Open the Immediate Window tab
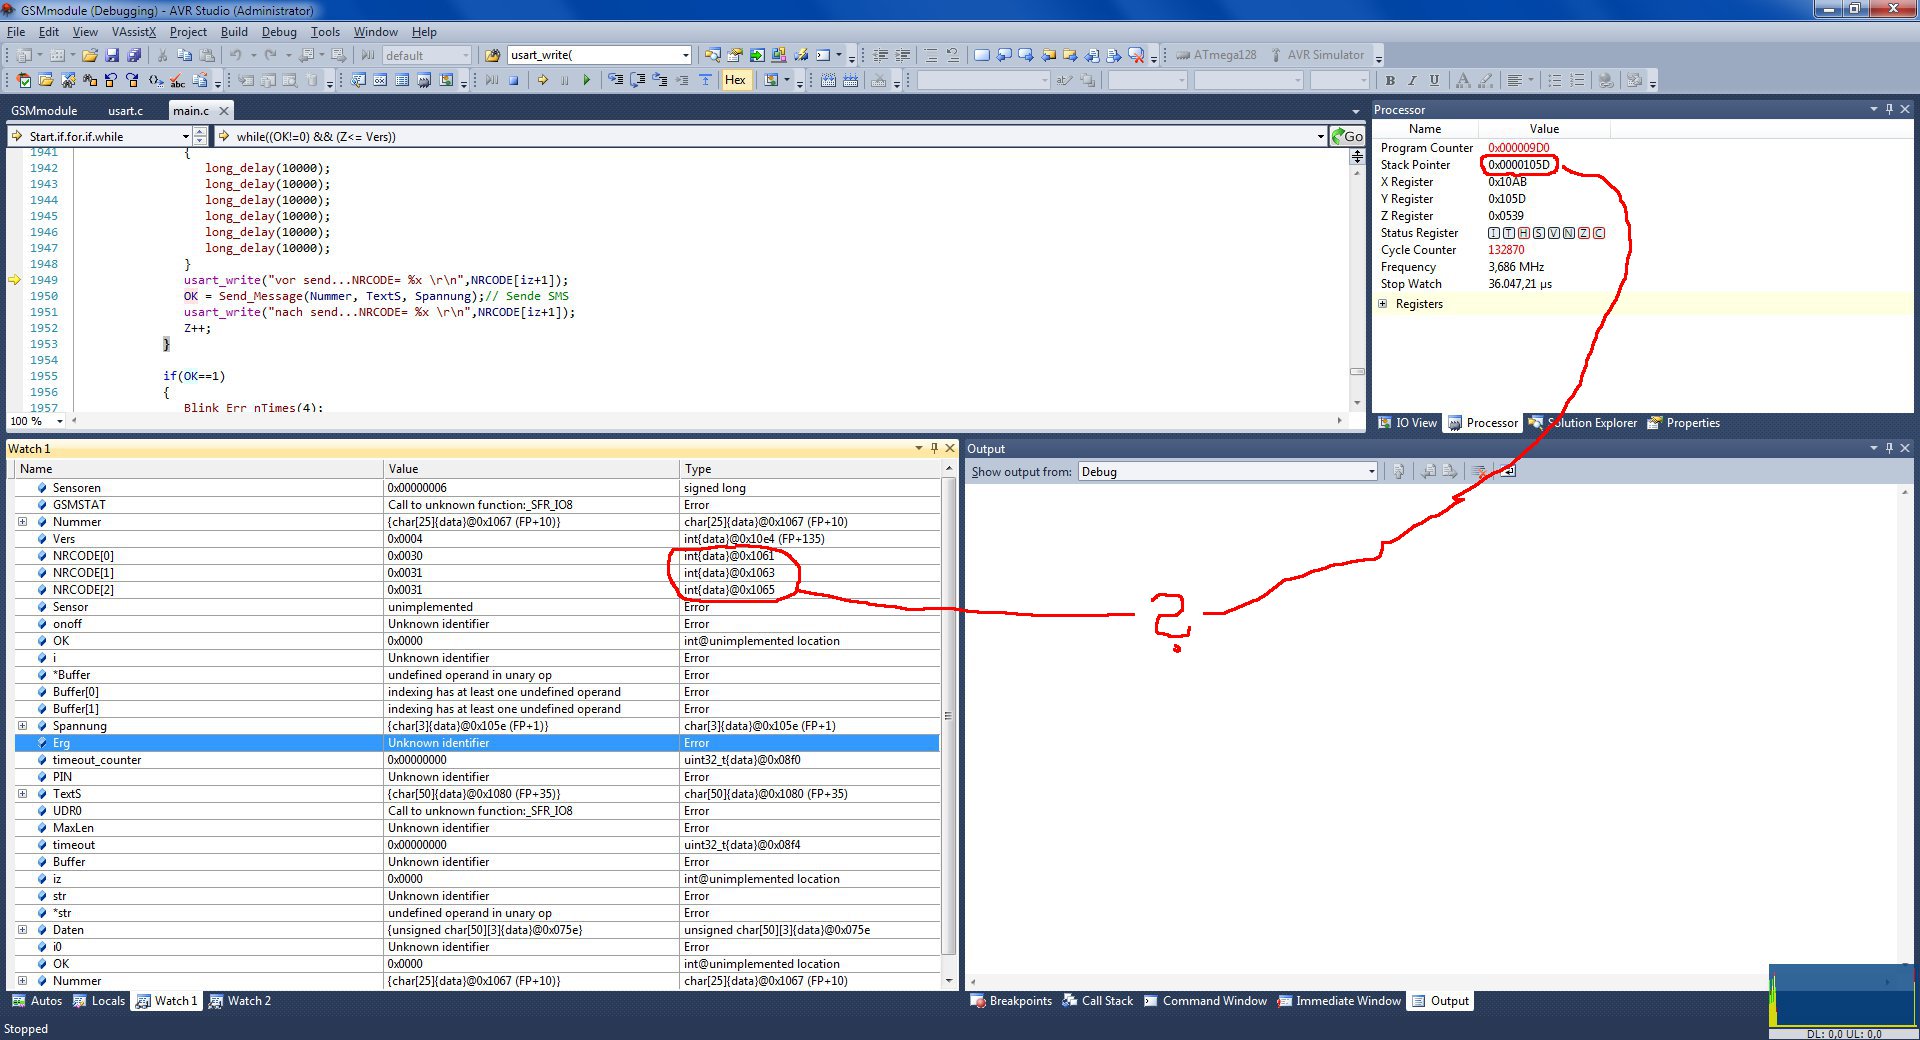This screenshot has height=1040, width=1920. 1339,1001
